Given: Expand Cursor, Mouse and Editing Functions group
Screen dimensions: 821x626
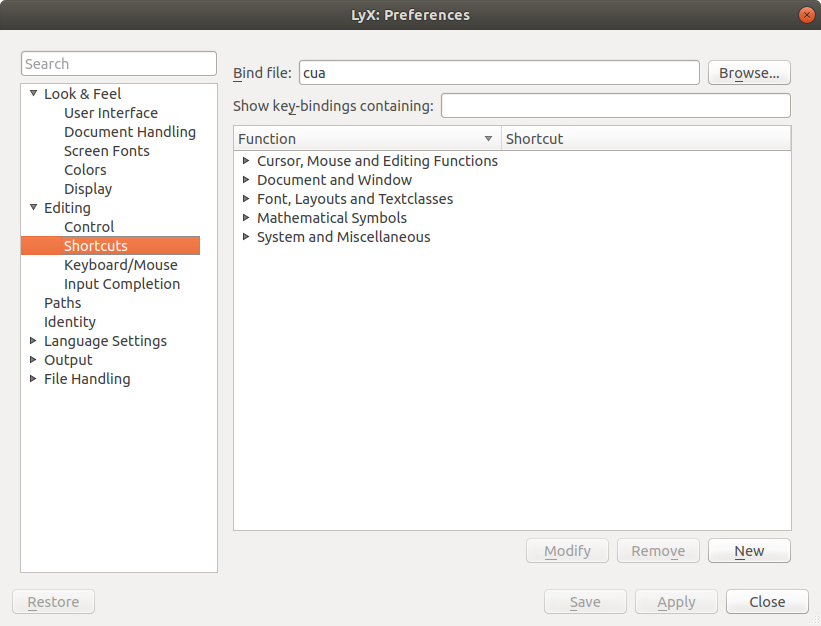Looking at the screenshot, I should (x=247, y=161).
